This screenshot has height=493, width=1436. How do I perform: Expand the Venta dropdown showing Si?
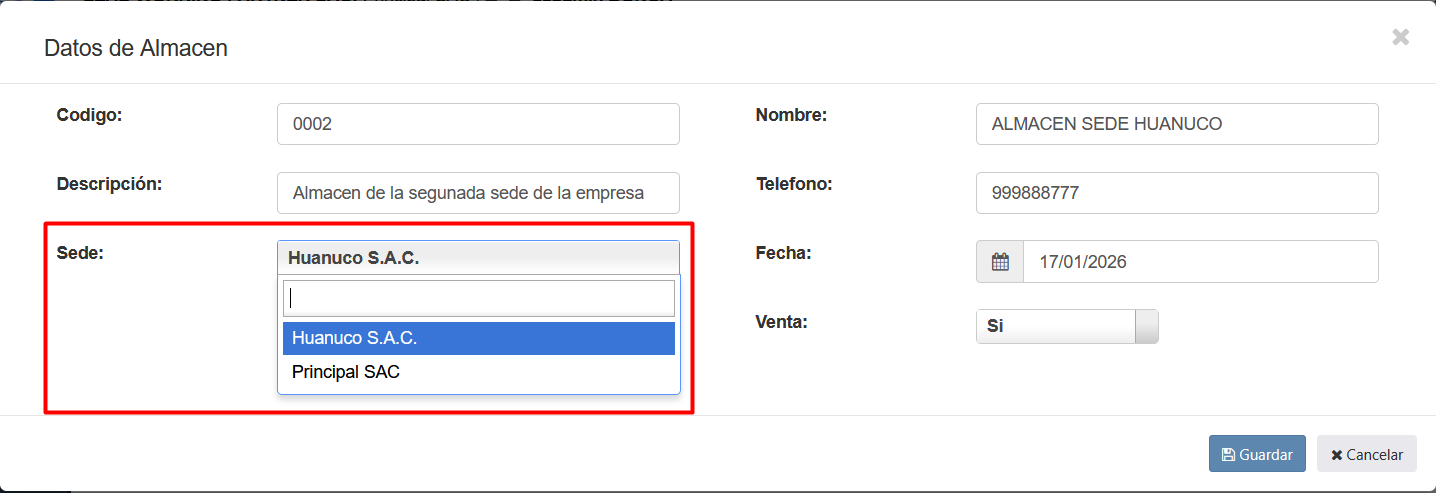coord(1066,326)
